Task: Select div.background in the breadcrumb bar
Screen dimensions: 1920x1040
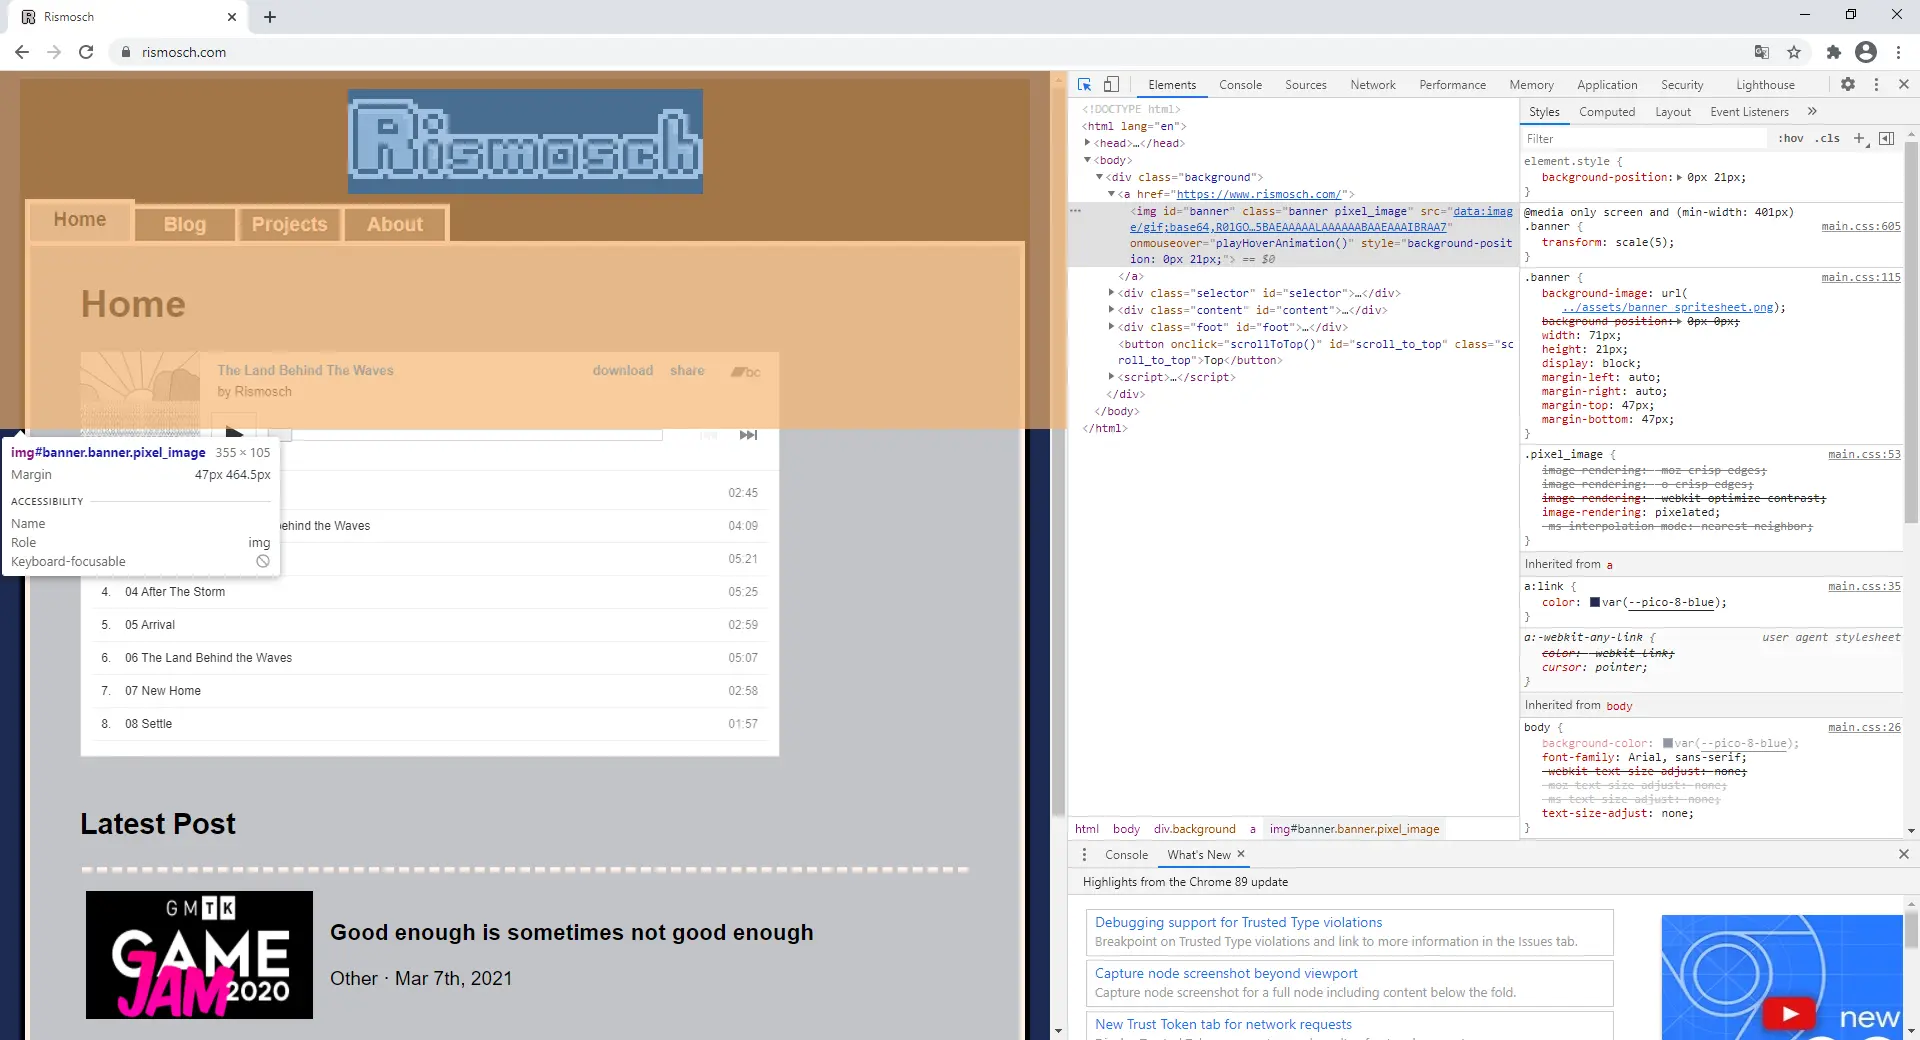Action: pyautogui.click(x=1194, y=829)
